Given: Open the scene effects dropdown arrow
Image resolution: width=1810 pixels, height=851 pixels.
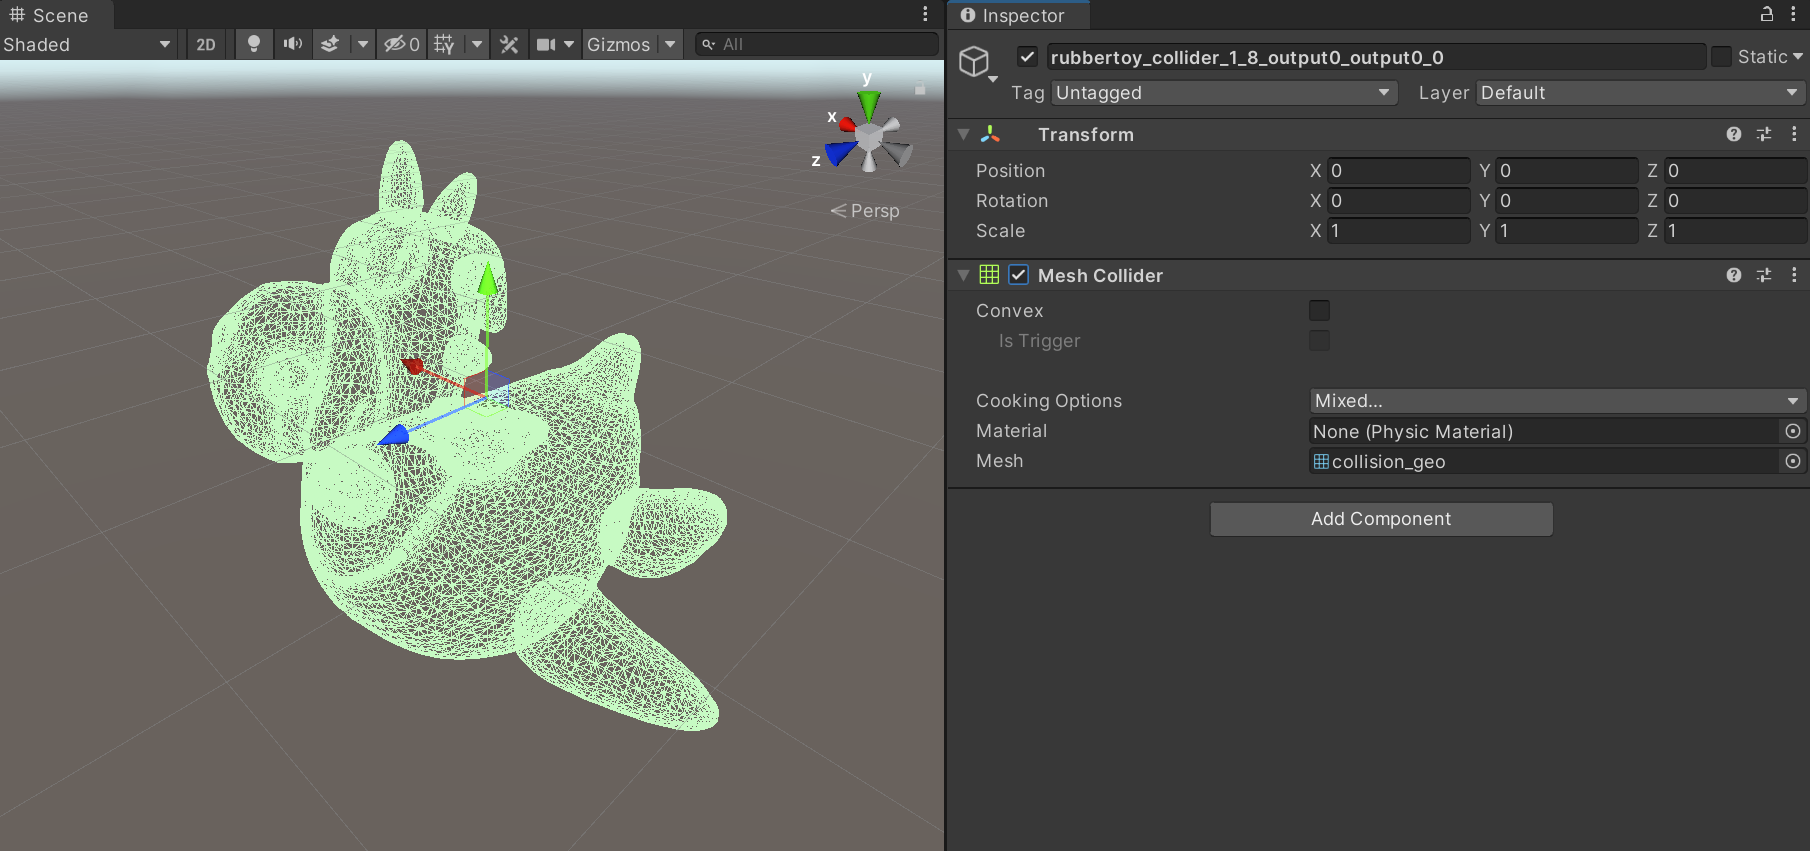Looking at the screenshot, I should pyautogui.click(x=363, y=44).
